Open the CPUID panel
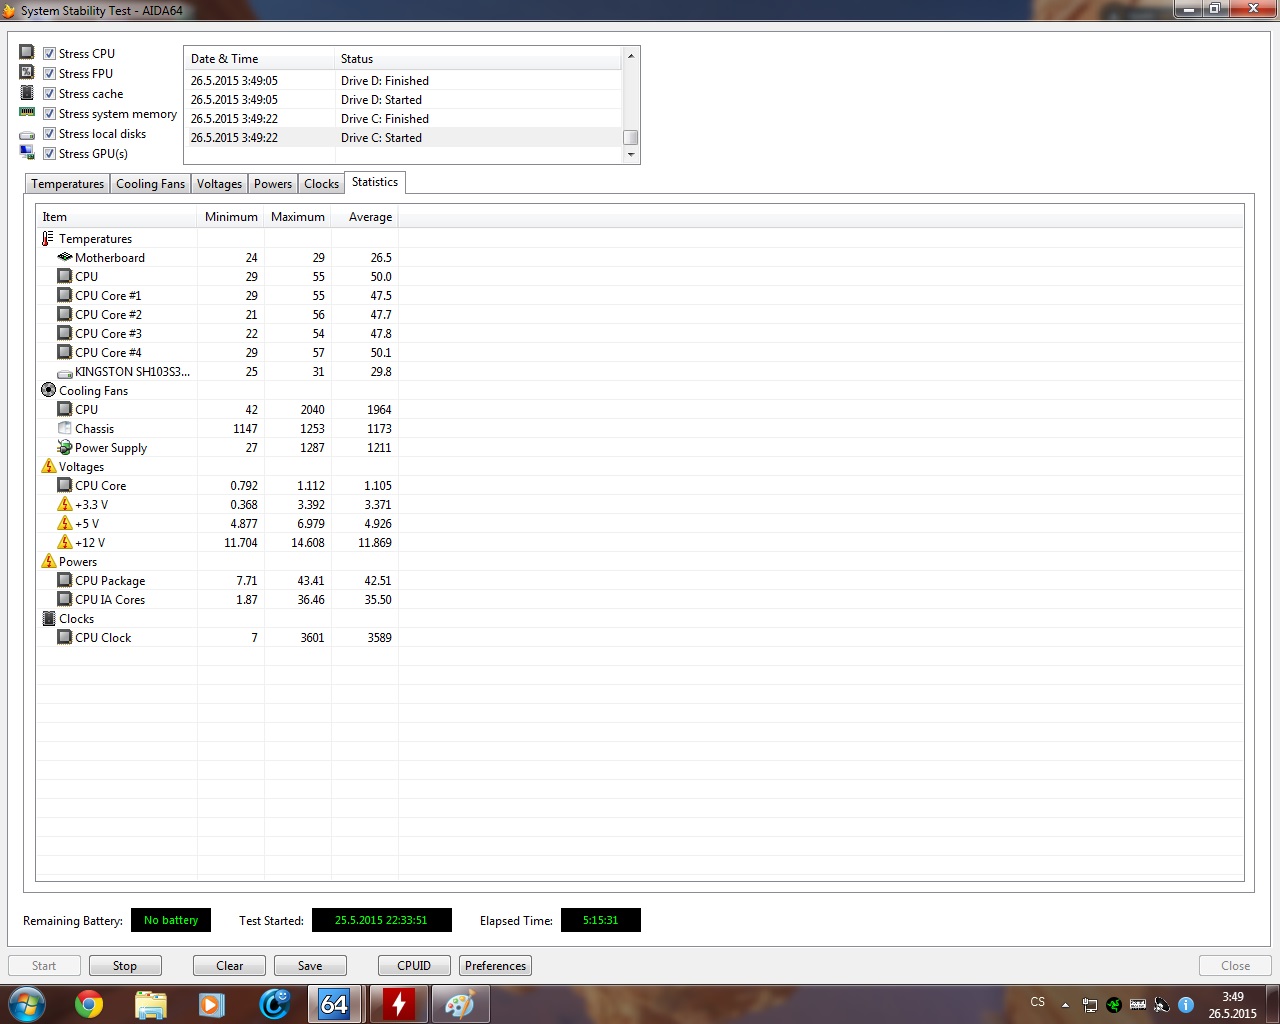The image size is (1280, 1024). (x=414, y=966)
